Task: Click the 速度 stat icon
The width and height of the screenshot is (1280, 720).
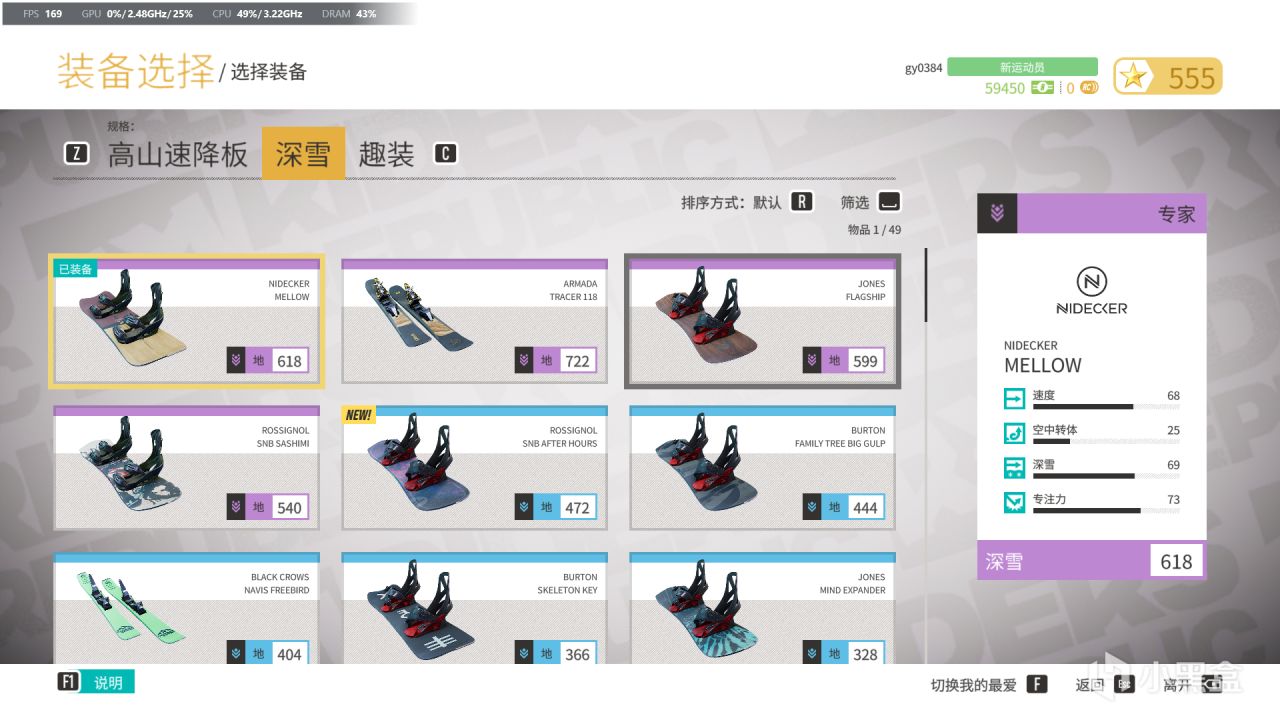Action: pyautogui.click(x=1015, y=399)
